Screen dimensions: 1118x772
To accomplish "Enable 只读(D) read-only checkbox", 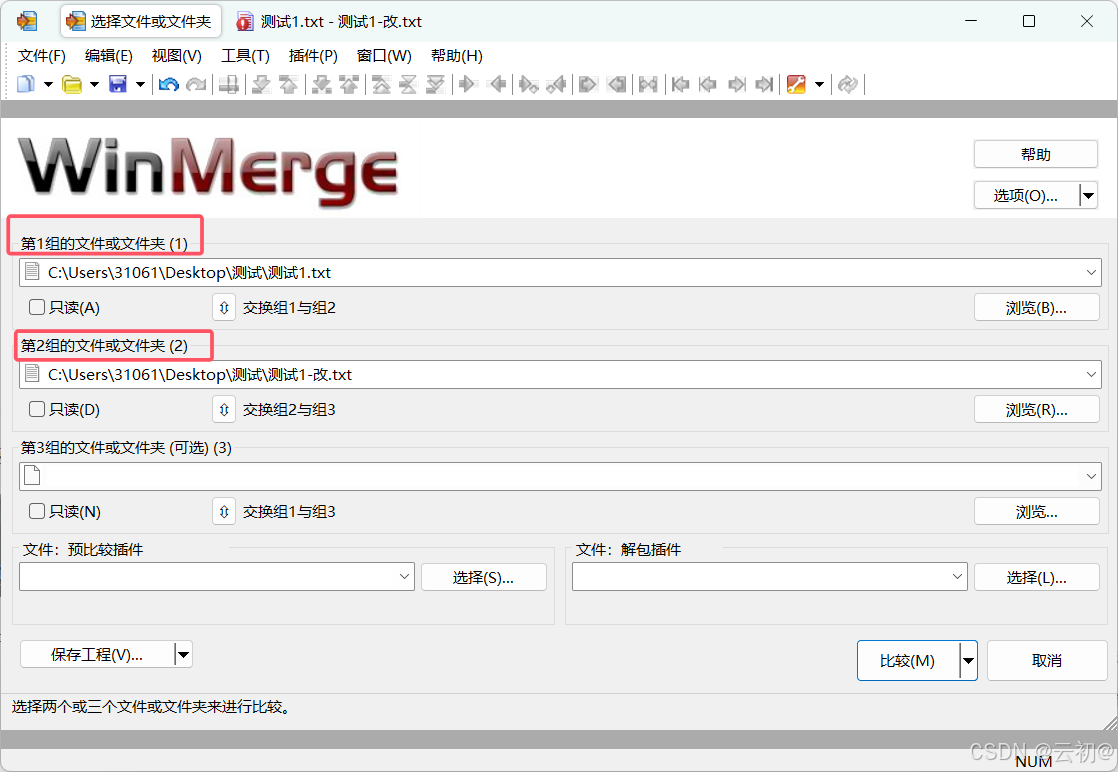I will pos(36,409).
